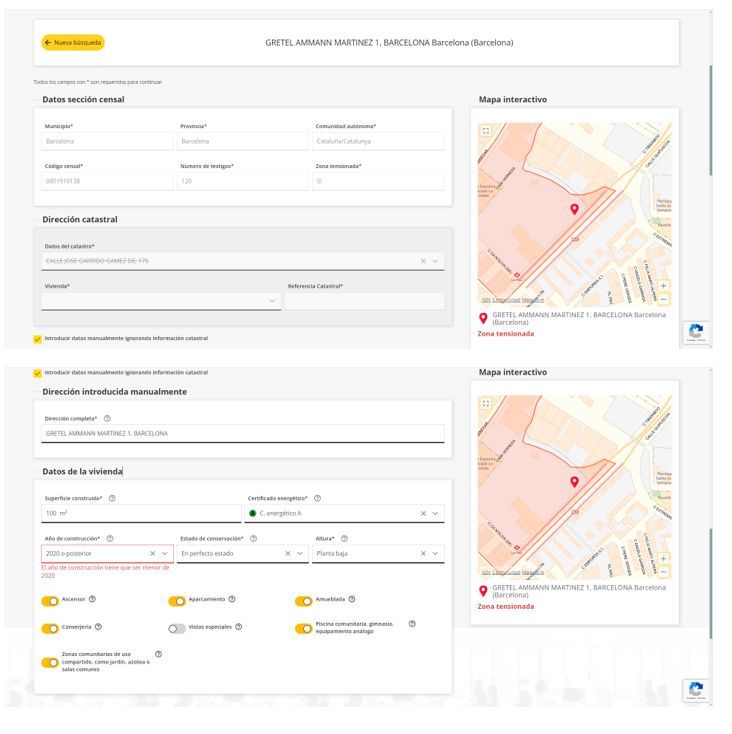Viewport: 732px width, 734px height.
Task: Turn off the Amueblada switch
Action: 303,601
